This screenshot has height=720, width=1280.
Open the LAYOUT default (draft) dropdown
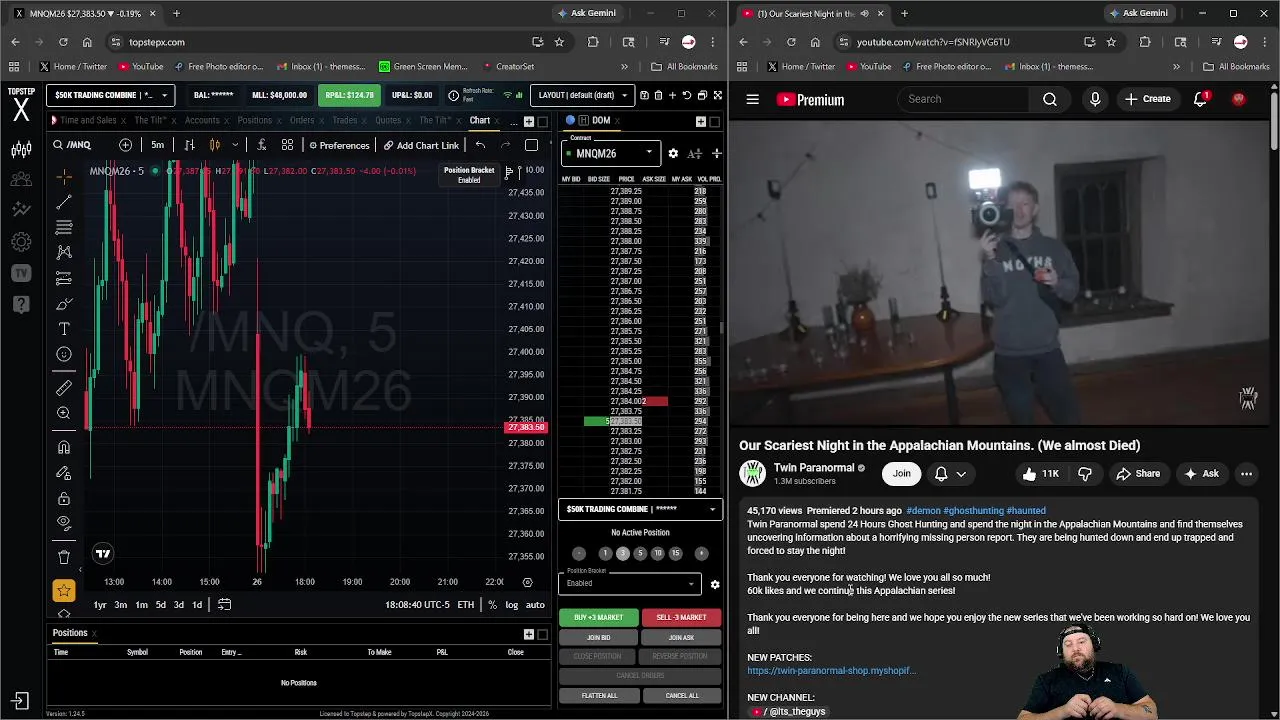coord(582,95)
